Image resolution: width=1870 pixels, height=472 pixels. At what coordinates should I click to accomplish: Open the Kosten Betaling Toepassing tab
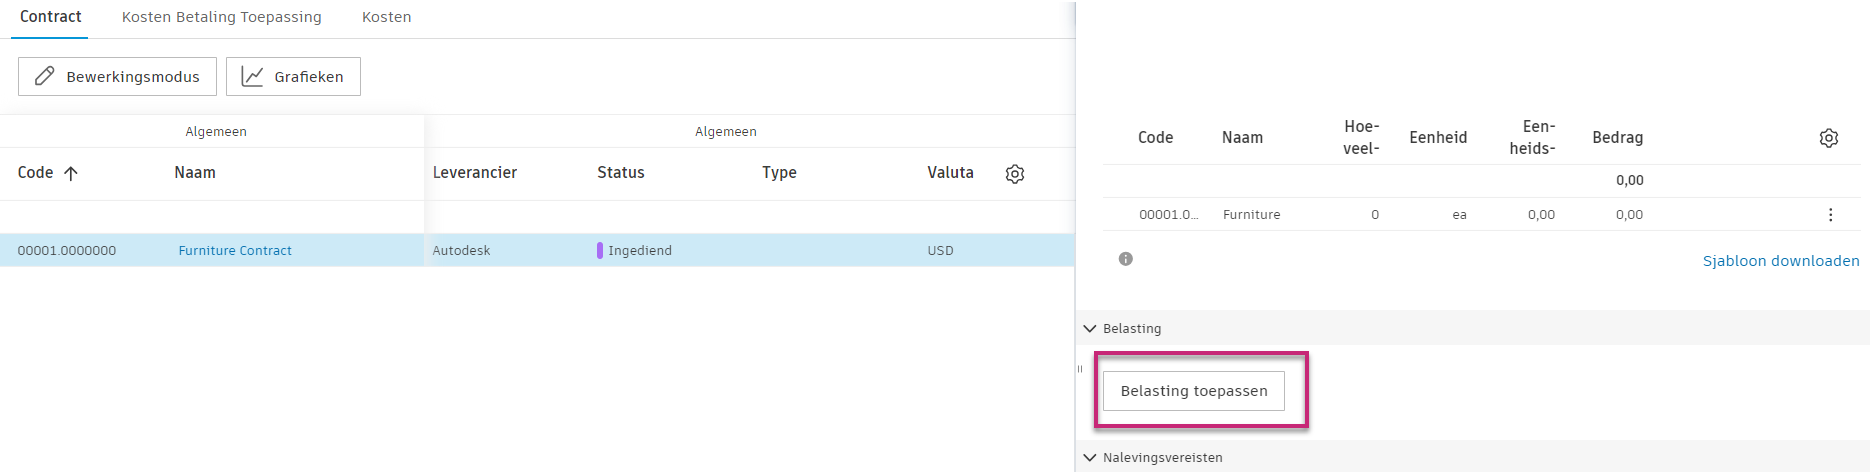point(222,17)
